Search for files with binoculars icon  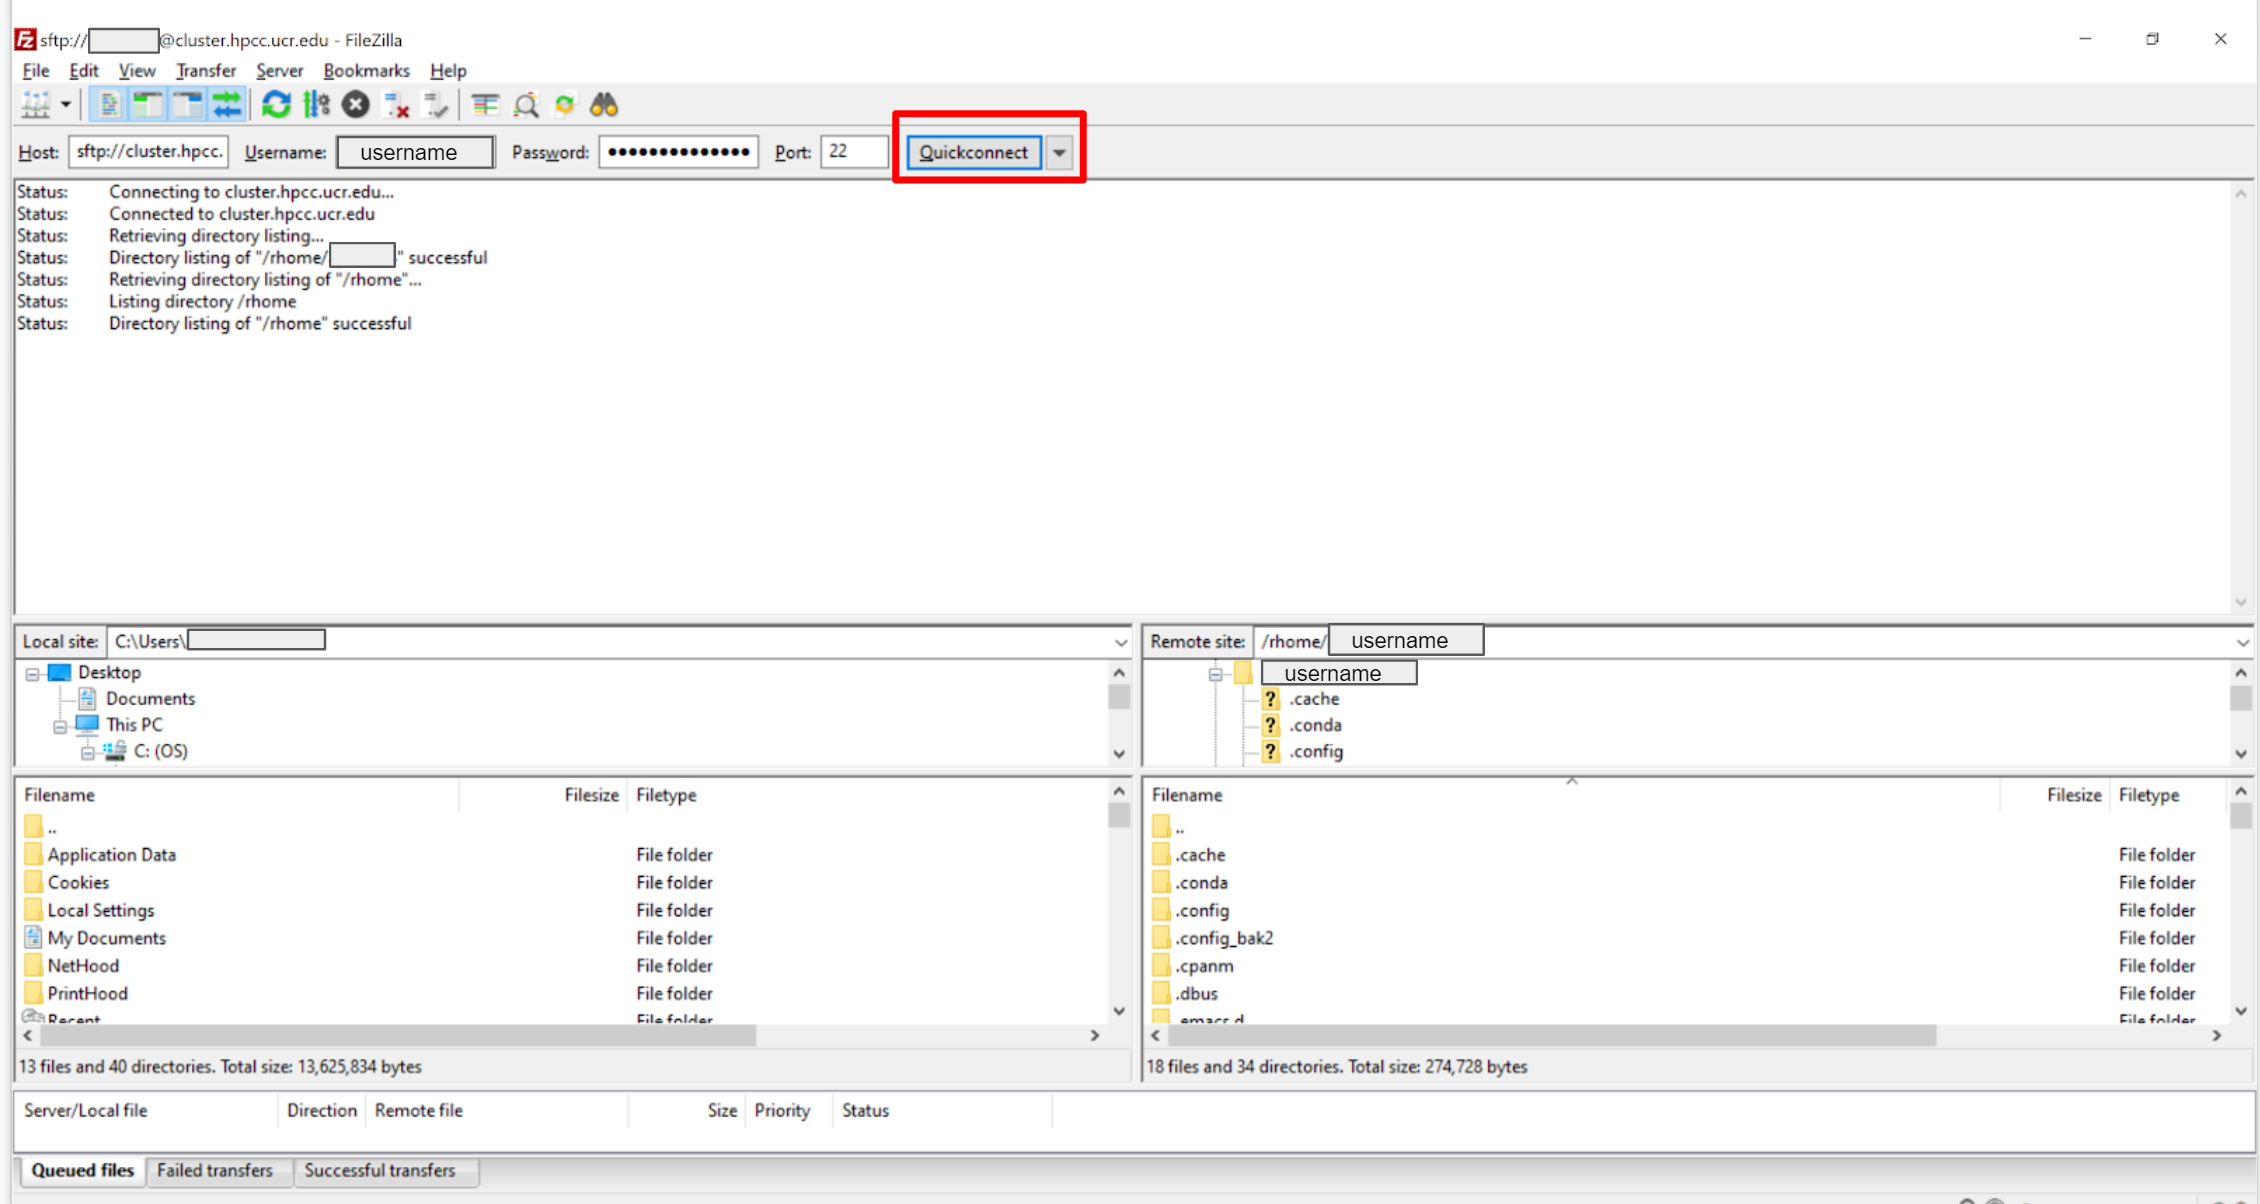point(604,104)
